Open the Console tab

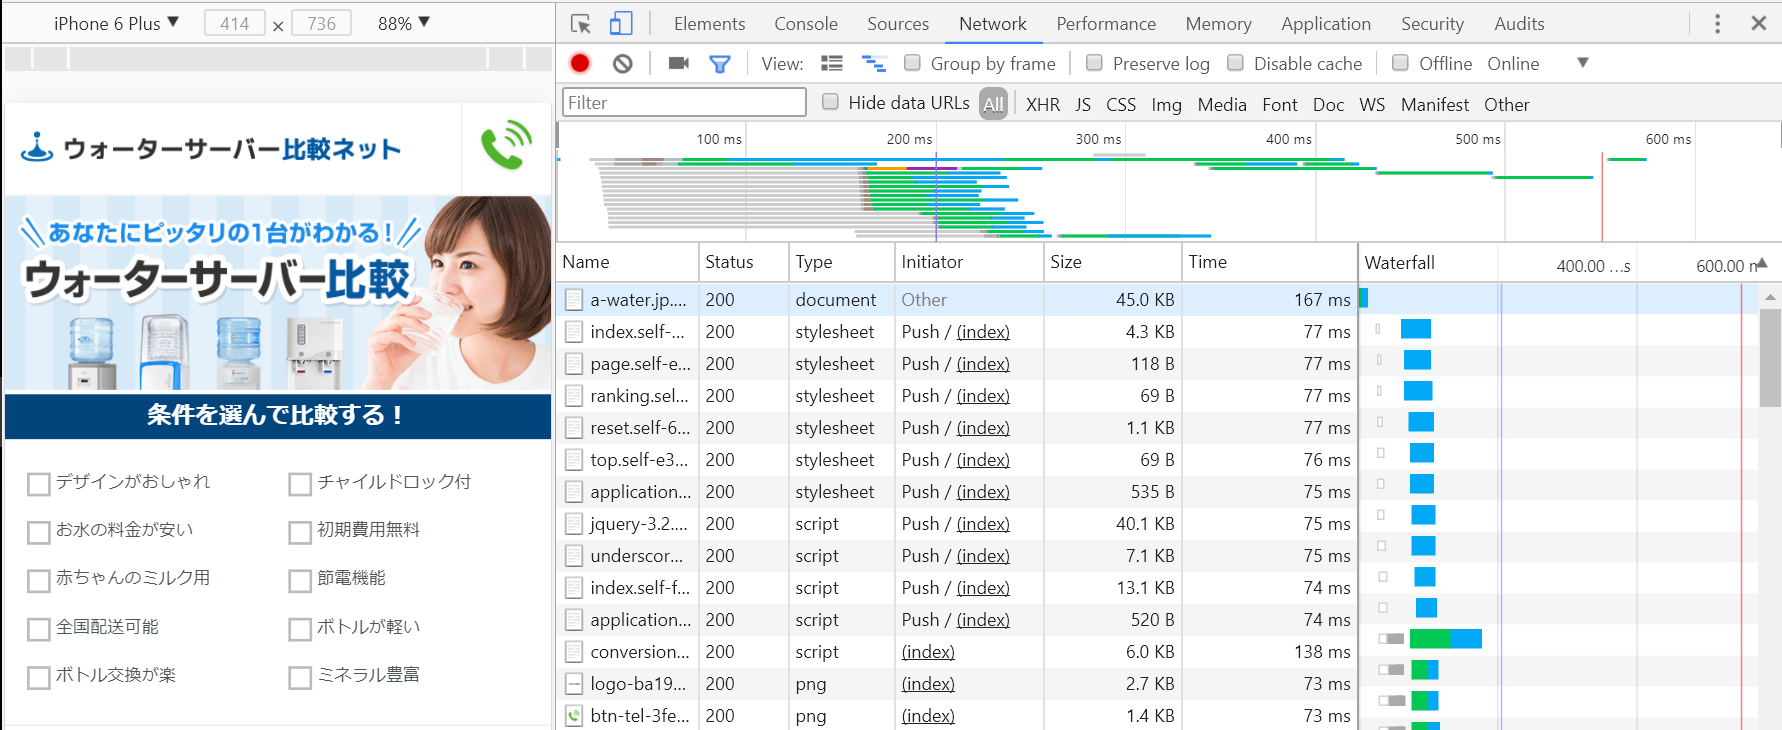805,24
